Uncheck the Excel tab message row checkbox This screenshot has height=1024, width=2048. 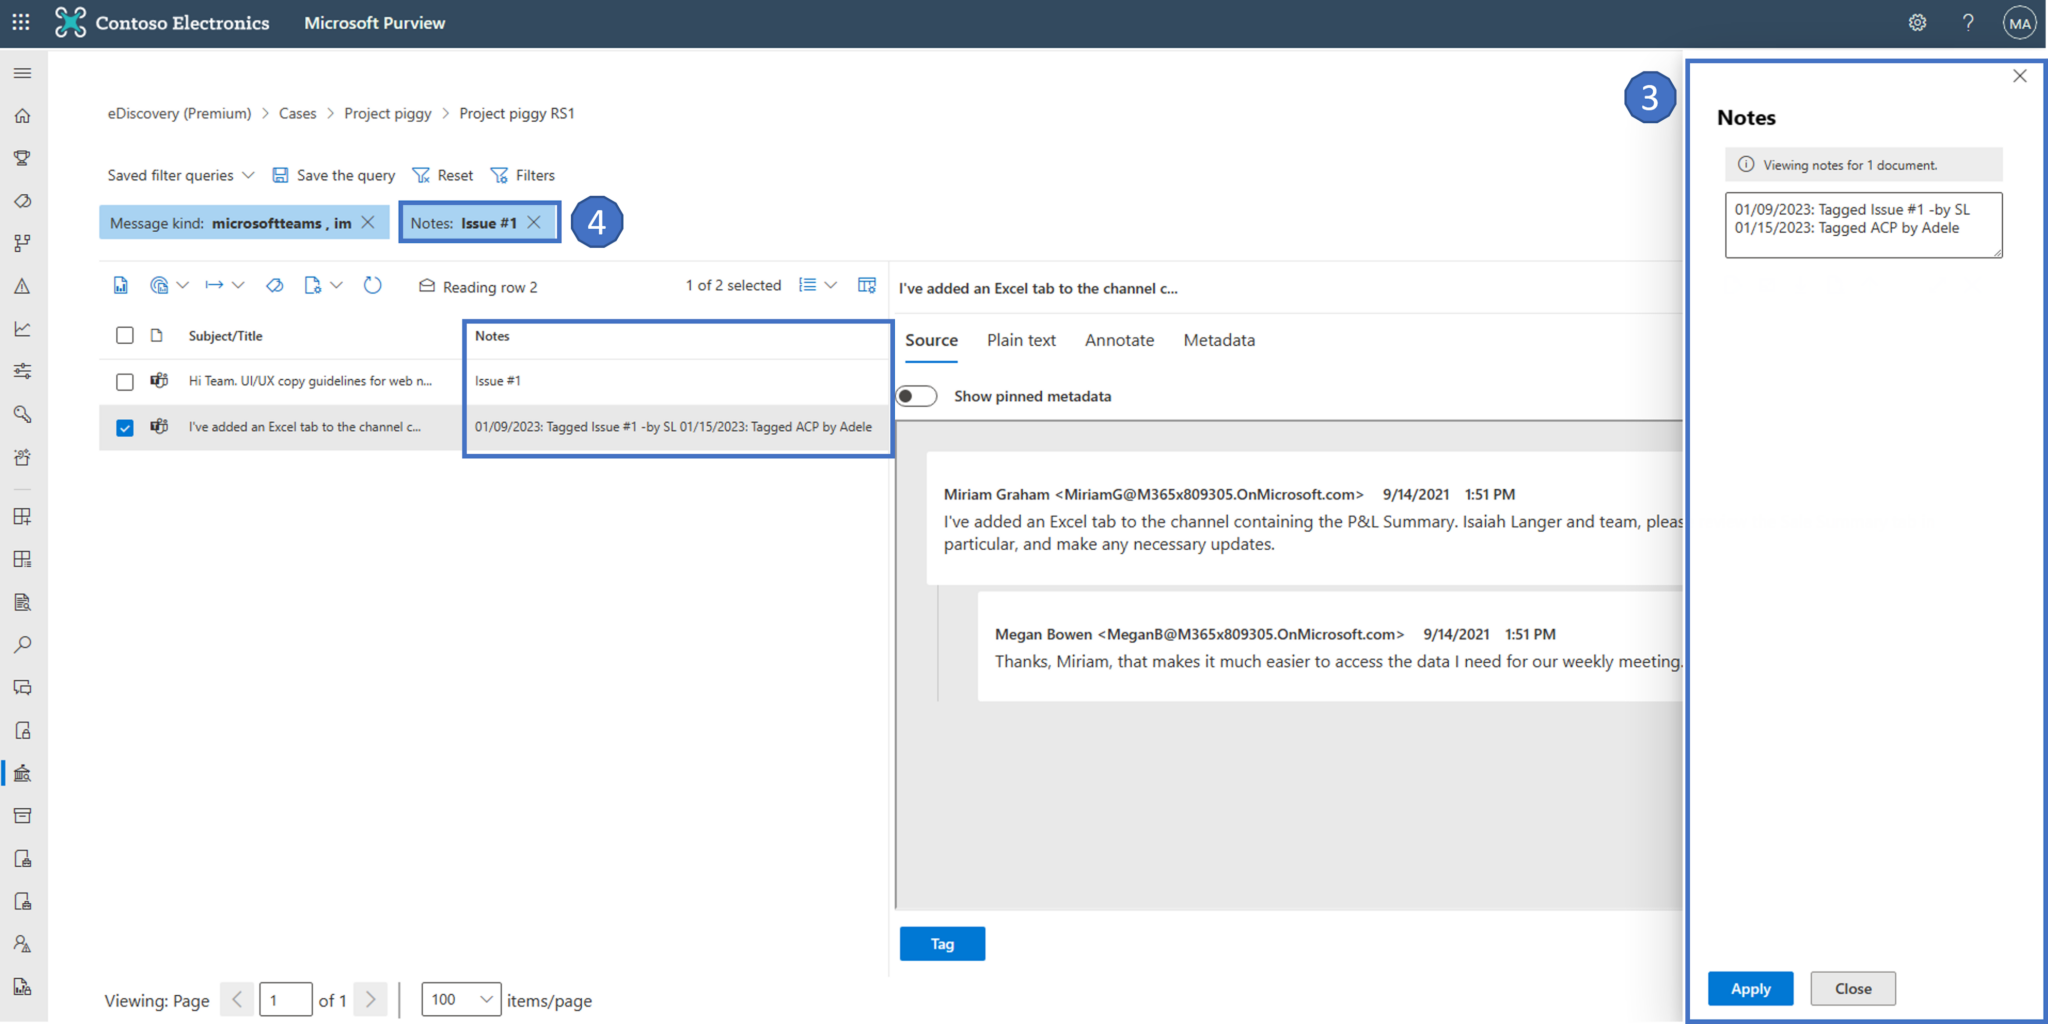[x=124, y=427]
